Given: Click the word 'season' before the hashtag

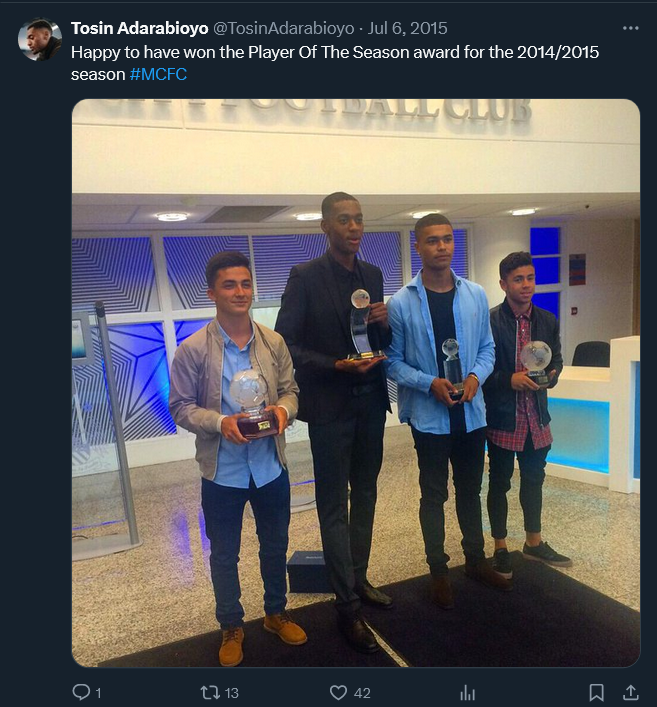Looking at the screenshot, I should (98, 74).
